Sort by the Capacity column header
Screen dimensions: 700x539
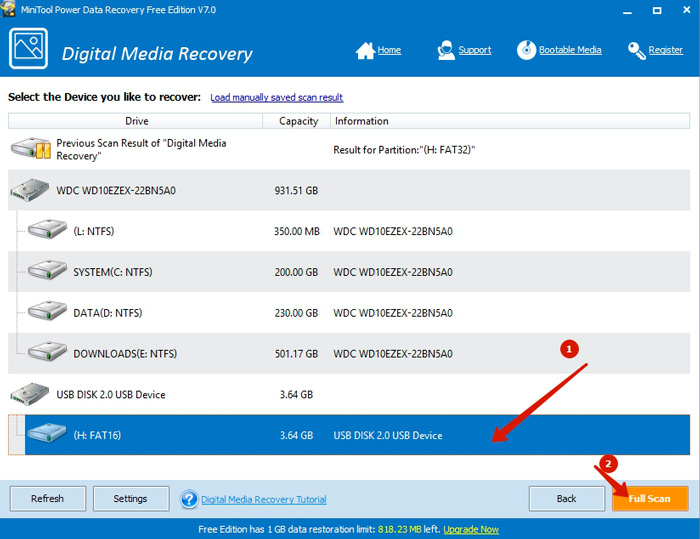(x=296, y=121)
